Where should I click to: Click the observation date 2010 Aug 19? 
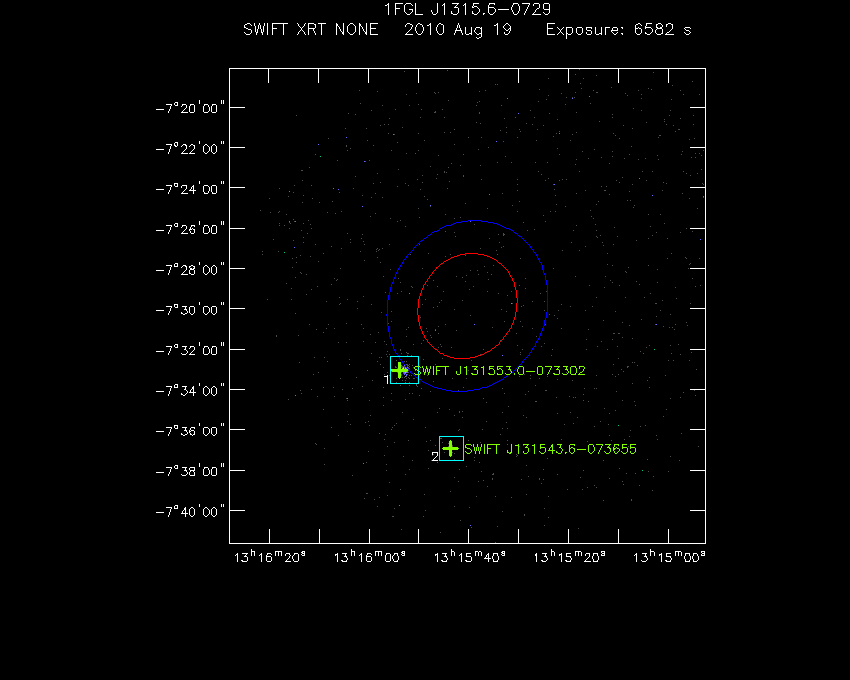(x=458, y=30)
